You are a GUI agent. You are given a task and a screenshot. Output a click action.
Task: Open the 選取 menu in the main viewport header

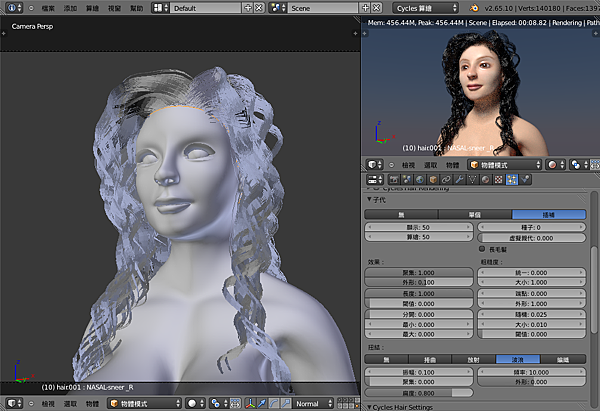70,404
